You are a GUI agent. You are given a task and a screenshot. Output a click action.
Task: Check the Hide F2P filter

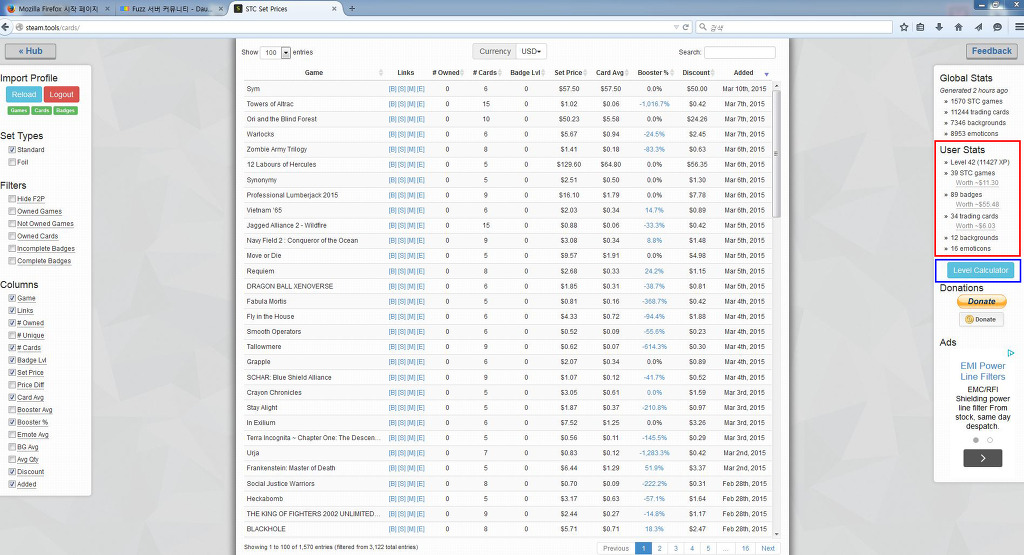[12, 199]
